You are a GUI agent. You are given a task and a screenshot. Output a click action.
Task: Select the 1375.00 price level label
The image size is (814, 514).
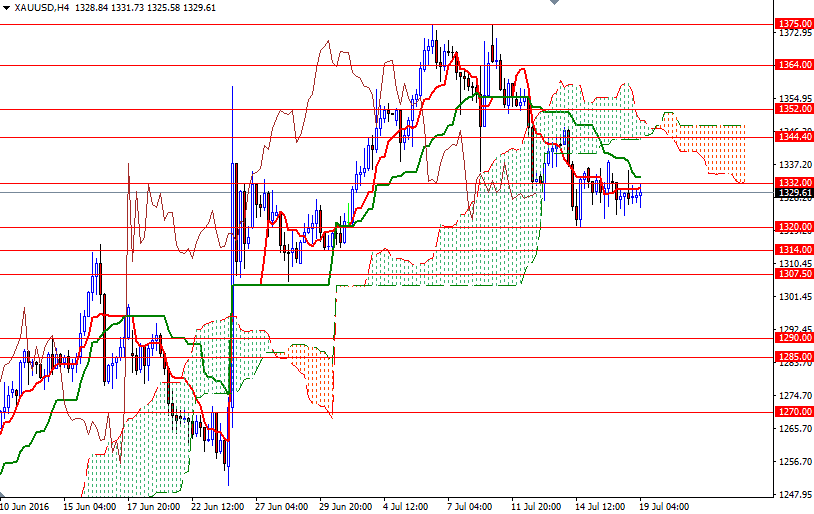pos(794,23)
